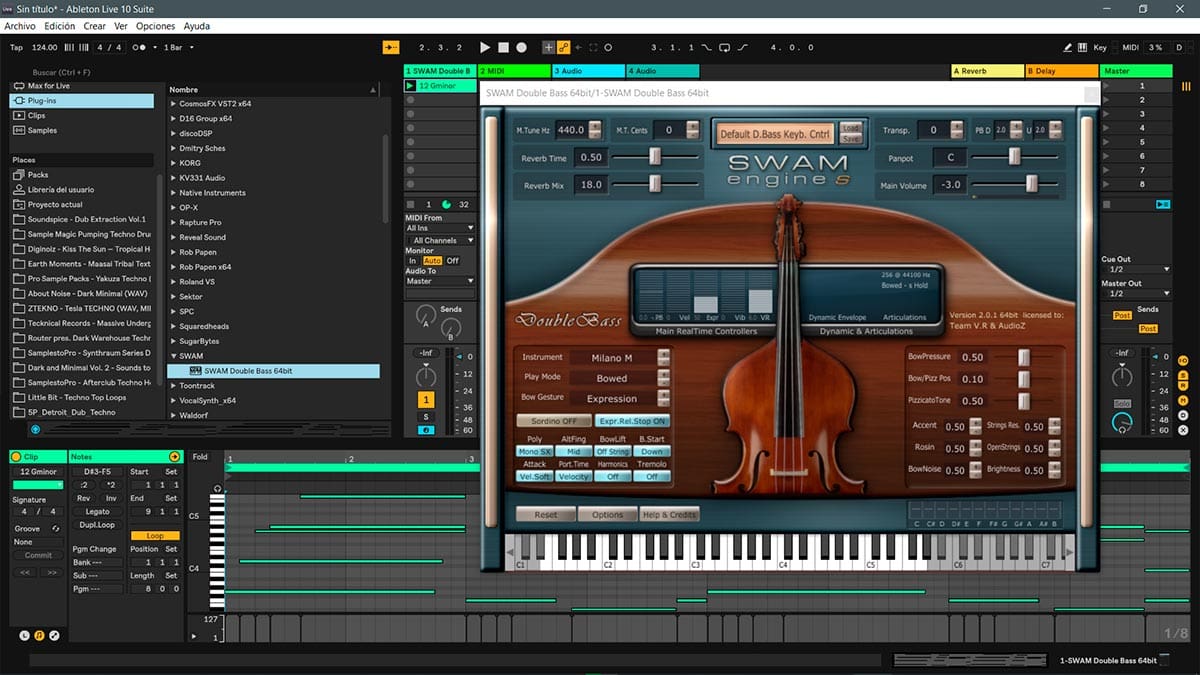Set Monitor to Off

click(452, 260)
